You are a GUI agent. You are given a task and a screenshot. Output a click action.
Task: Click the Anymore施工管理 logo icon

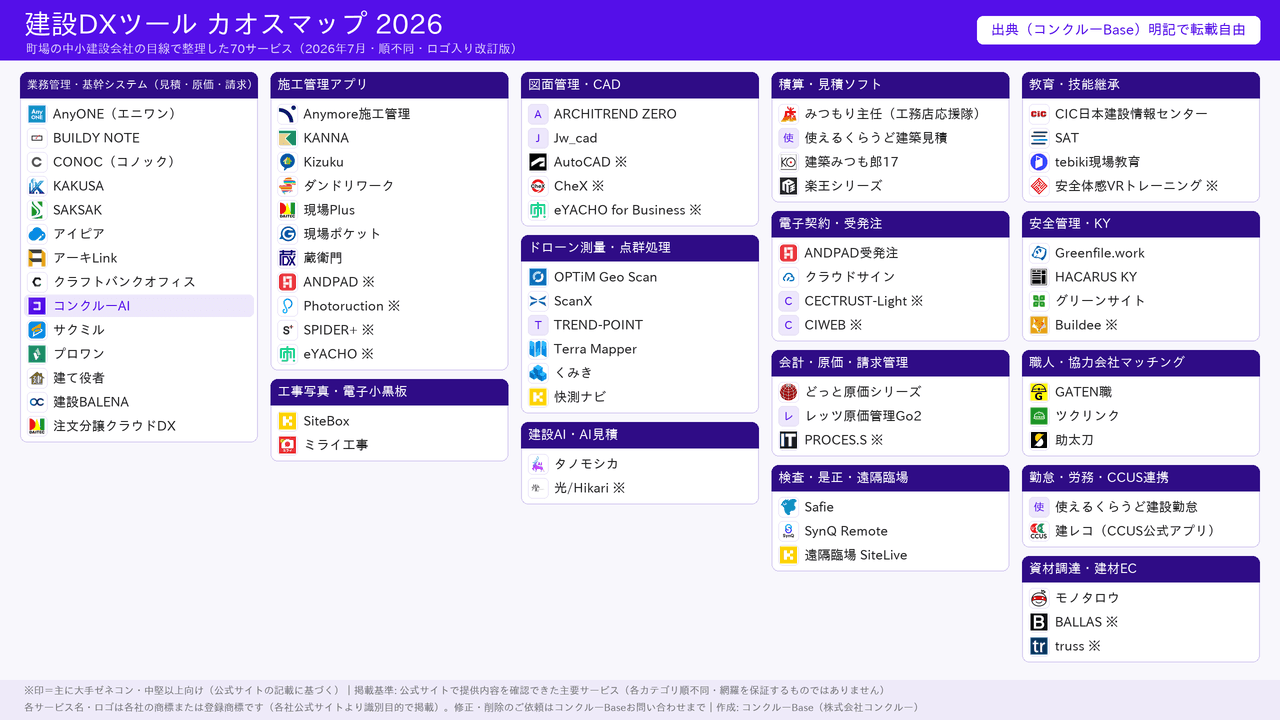[x=287, y=114]
